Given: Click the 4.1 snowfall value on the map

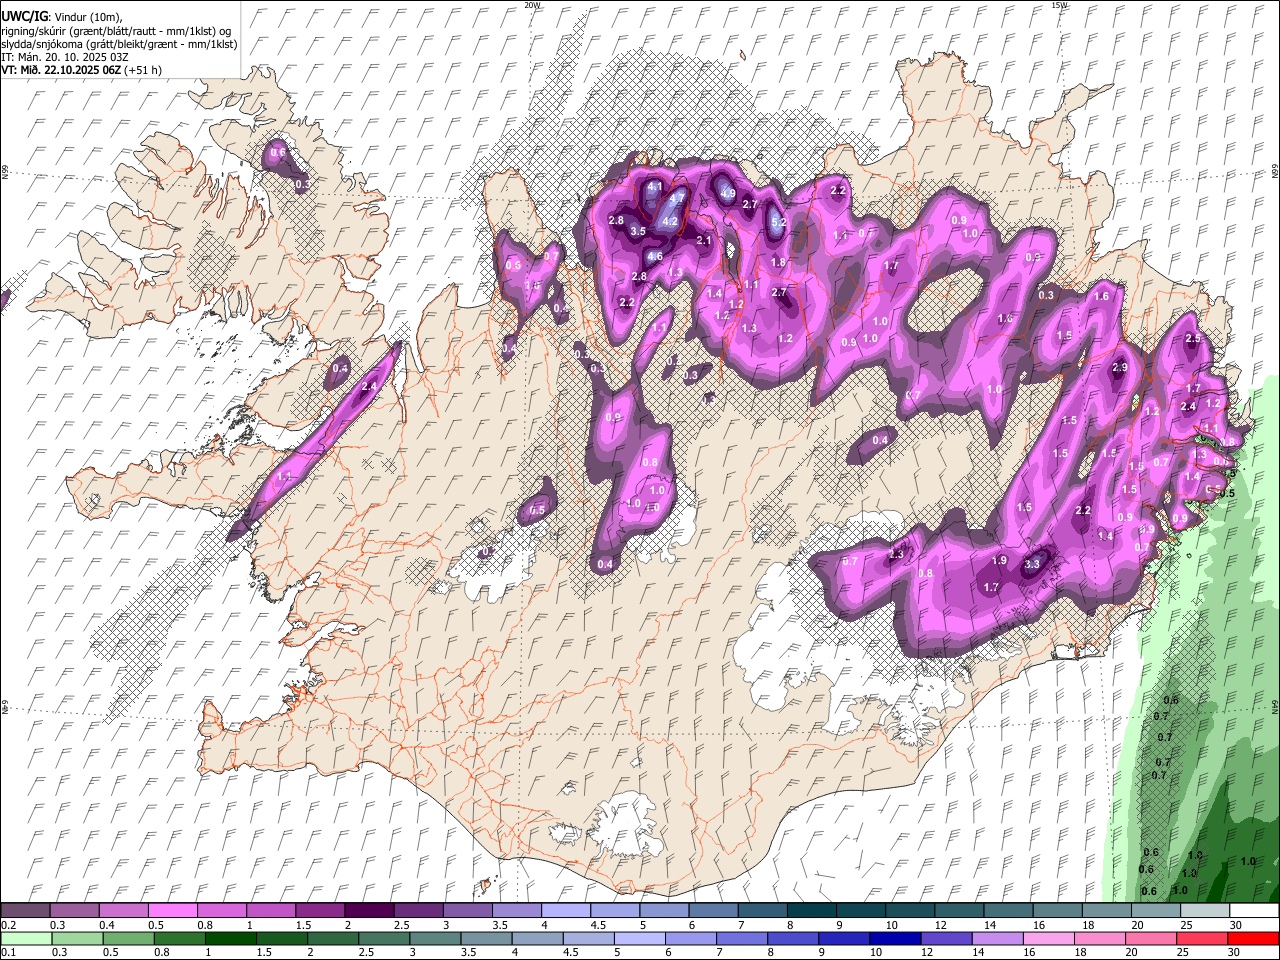Looking at the screenshot, I should 655,186.
